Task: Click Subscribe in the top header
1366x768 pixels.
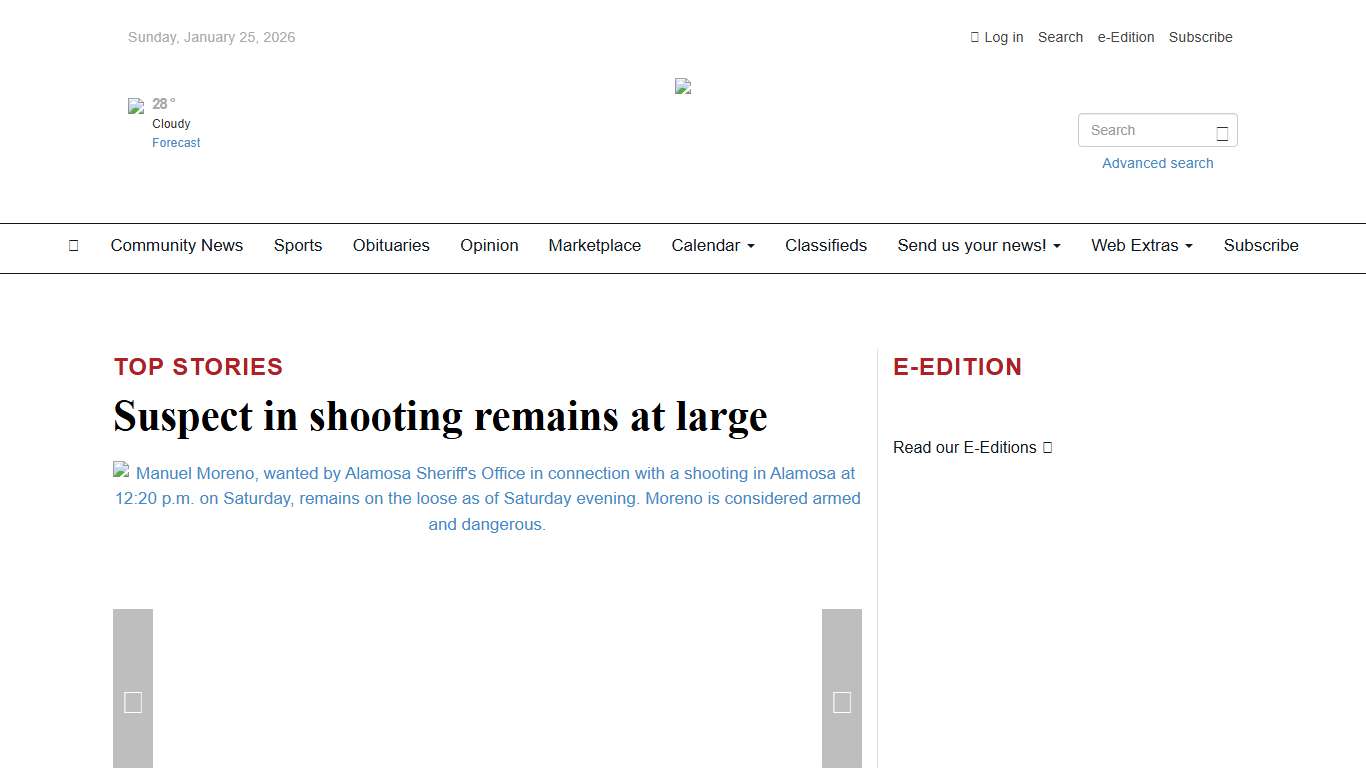Action: tap(1200, 37)
